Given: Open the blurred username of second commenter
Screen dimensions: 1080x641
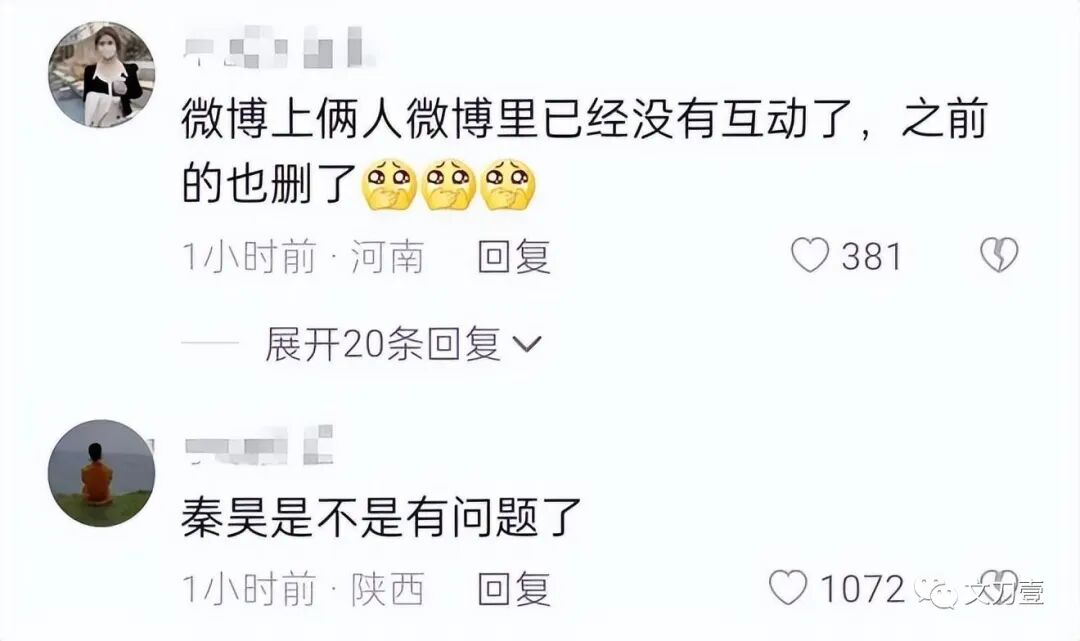Looking at the screenshot, I should click(x=259, y=445).
